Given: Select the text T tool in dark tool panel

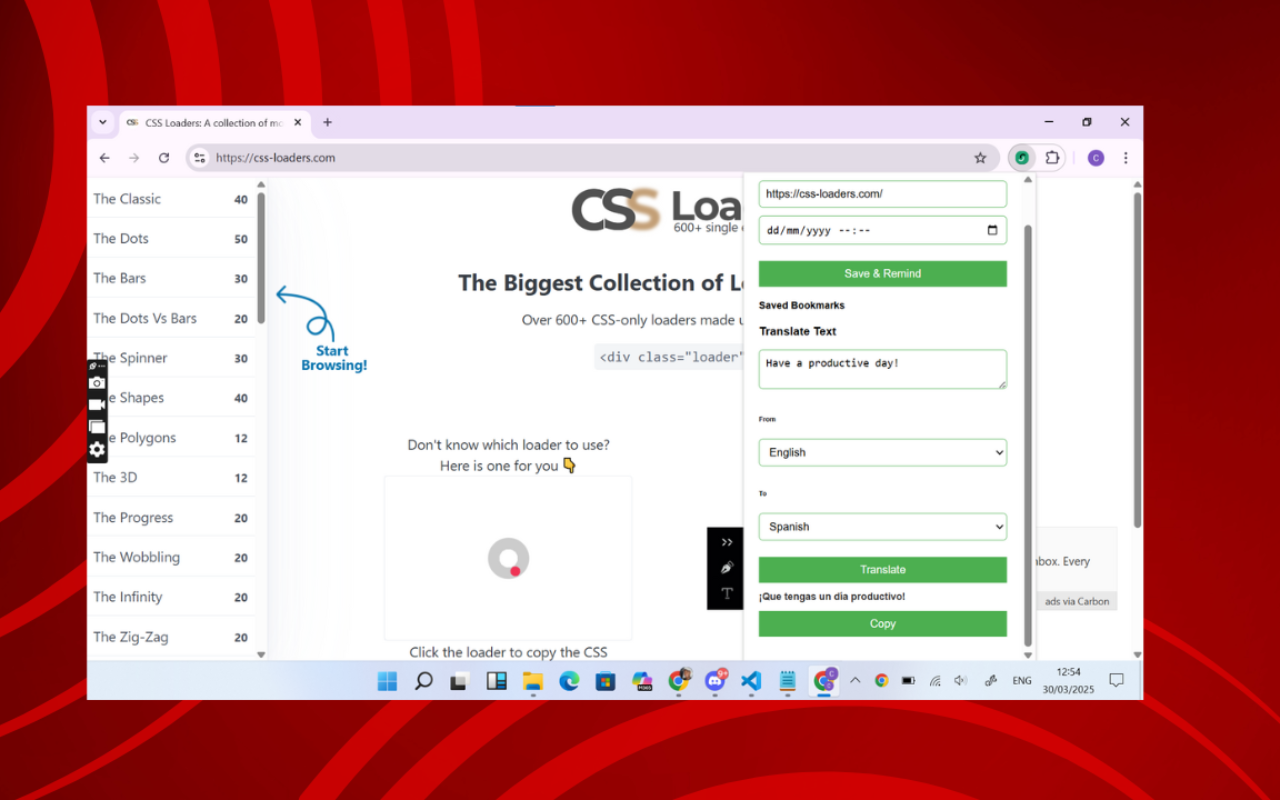Looking at the screenshot, I should click(727, 594).
